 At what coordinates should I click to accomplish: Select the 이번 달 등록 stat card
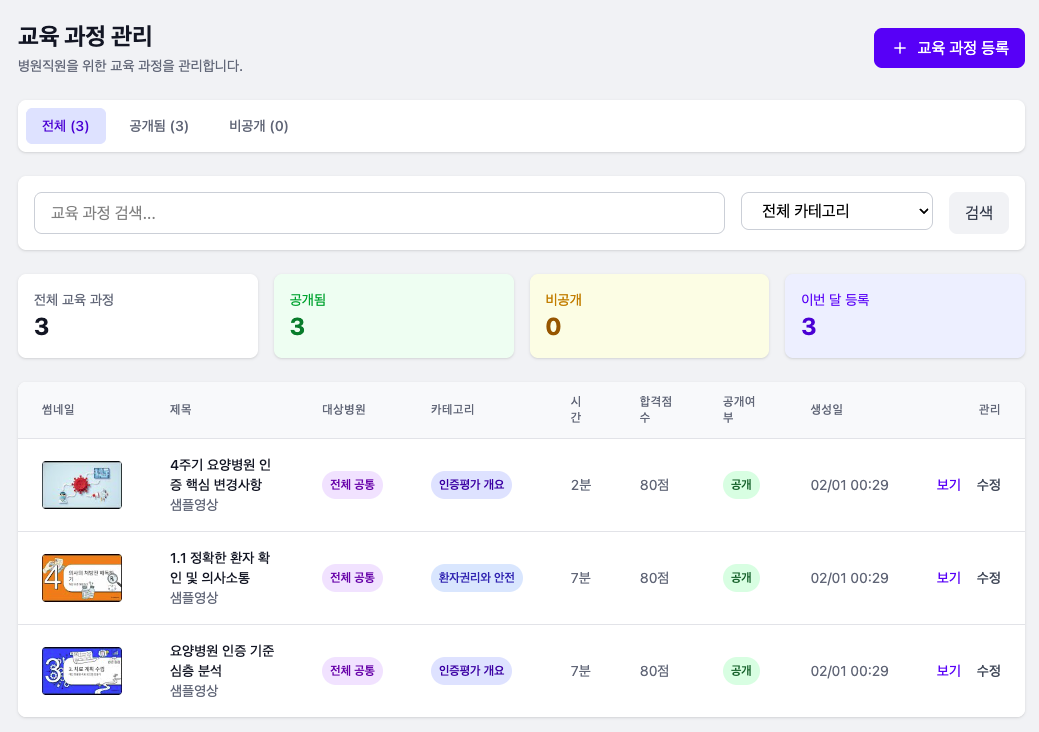[904, 315]
